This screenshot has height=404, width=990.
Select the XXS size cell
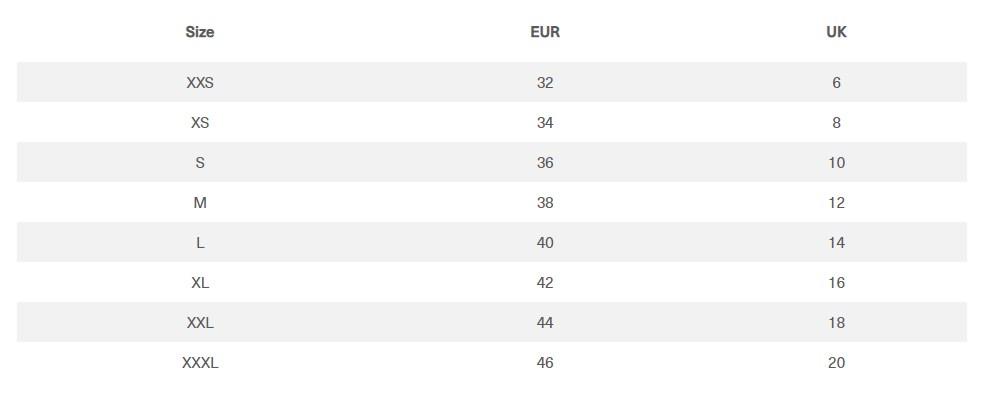[200, 83]
